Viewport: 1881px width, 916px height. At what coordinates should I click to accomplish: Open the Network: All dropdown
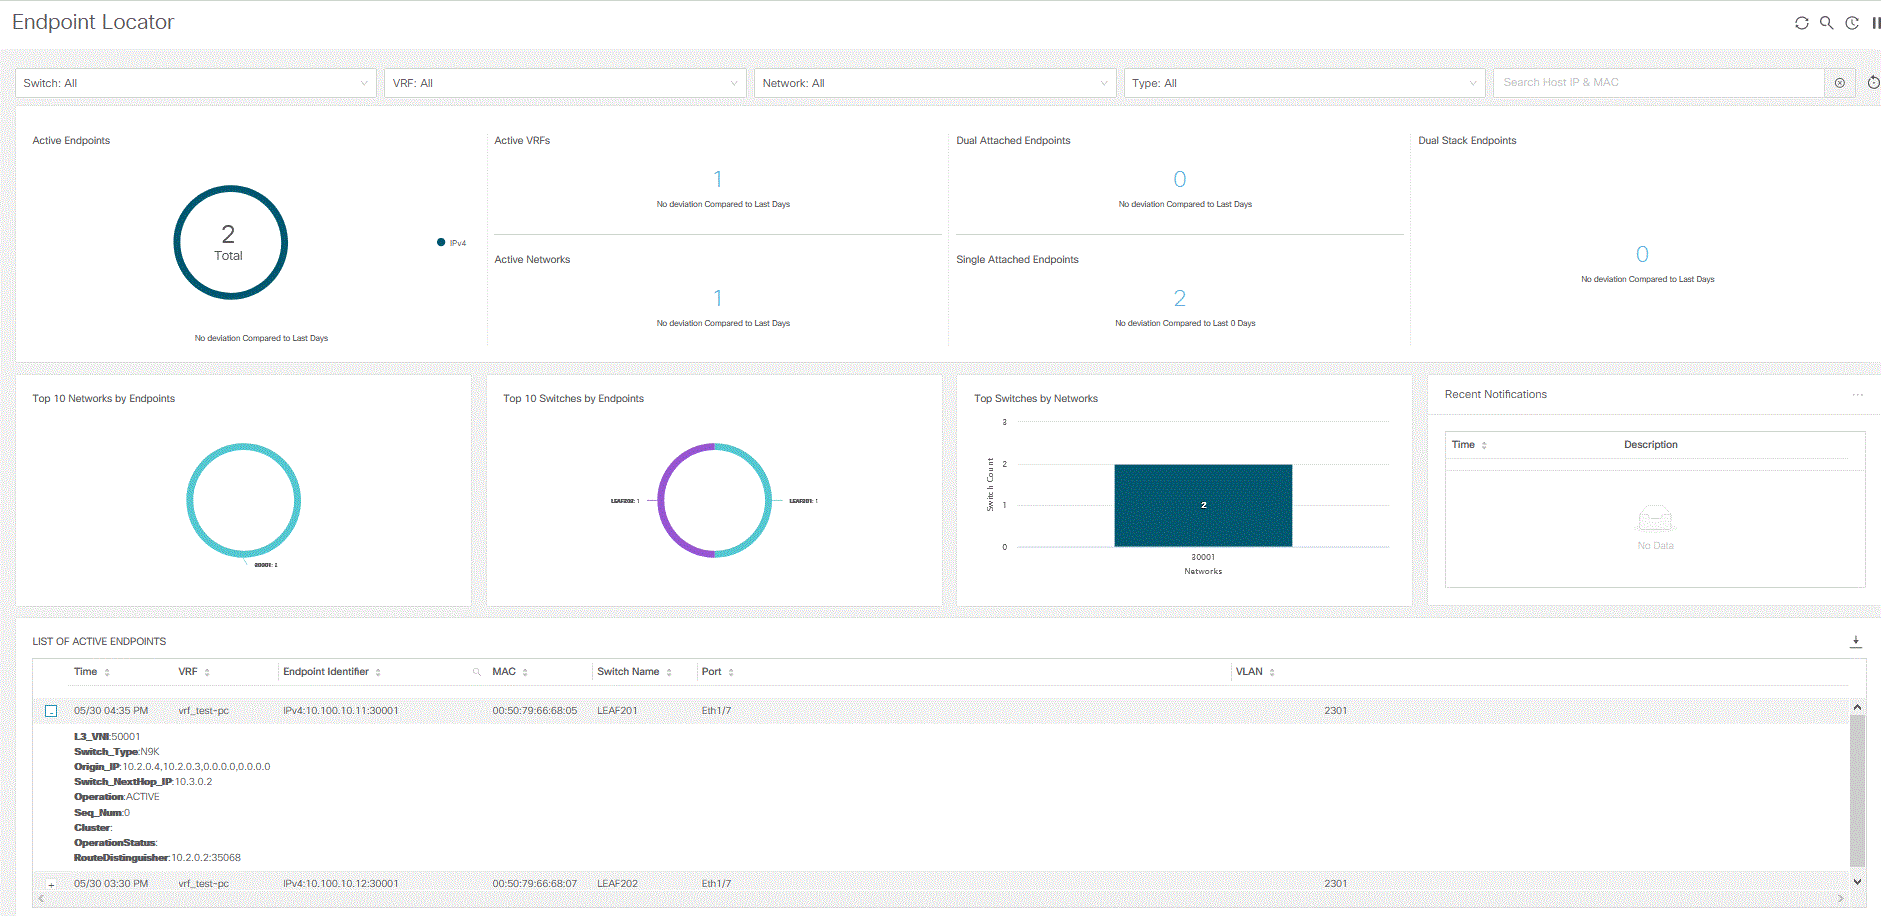935,83
